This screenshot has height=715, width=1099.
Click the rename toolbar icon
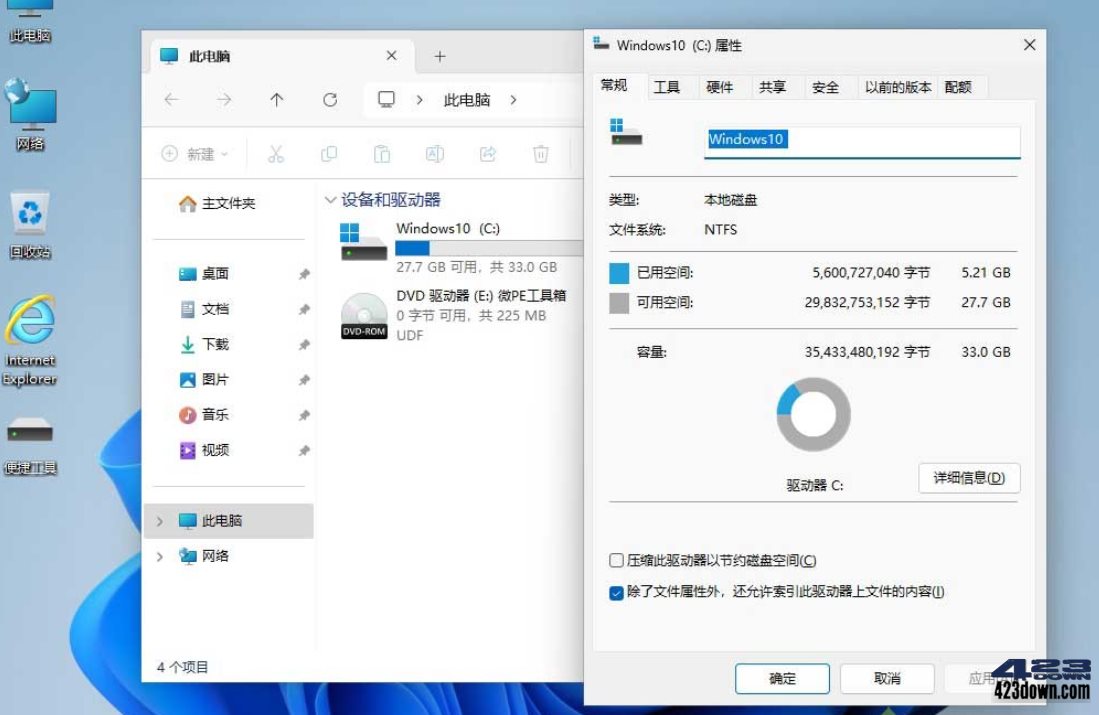(x=435, y=154)
